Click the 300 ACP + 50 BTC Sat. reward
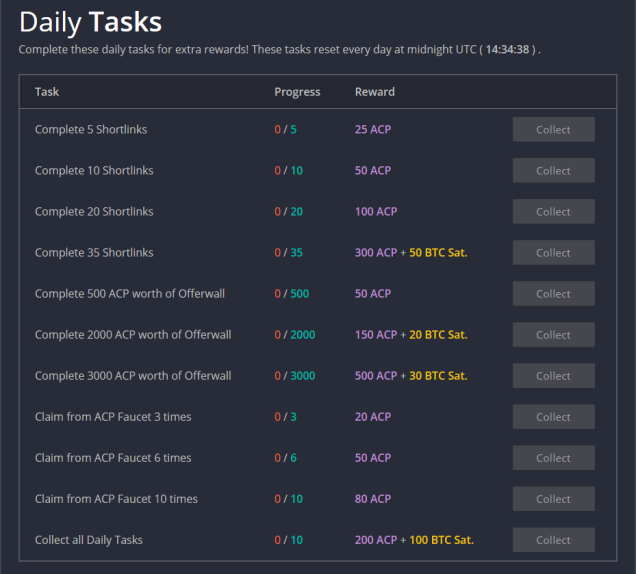The image size is (636, 574). (x=411, y=252)
